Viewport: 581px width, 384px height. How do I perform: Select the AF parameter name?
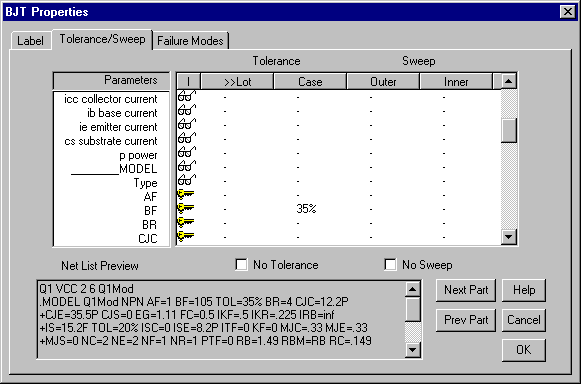[150, 197]
